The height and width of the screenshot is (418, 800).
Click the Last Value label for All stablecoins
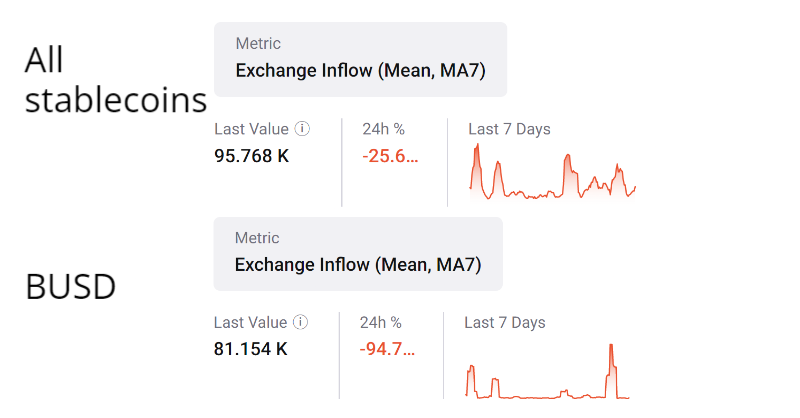coord(251,129)
